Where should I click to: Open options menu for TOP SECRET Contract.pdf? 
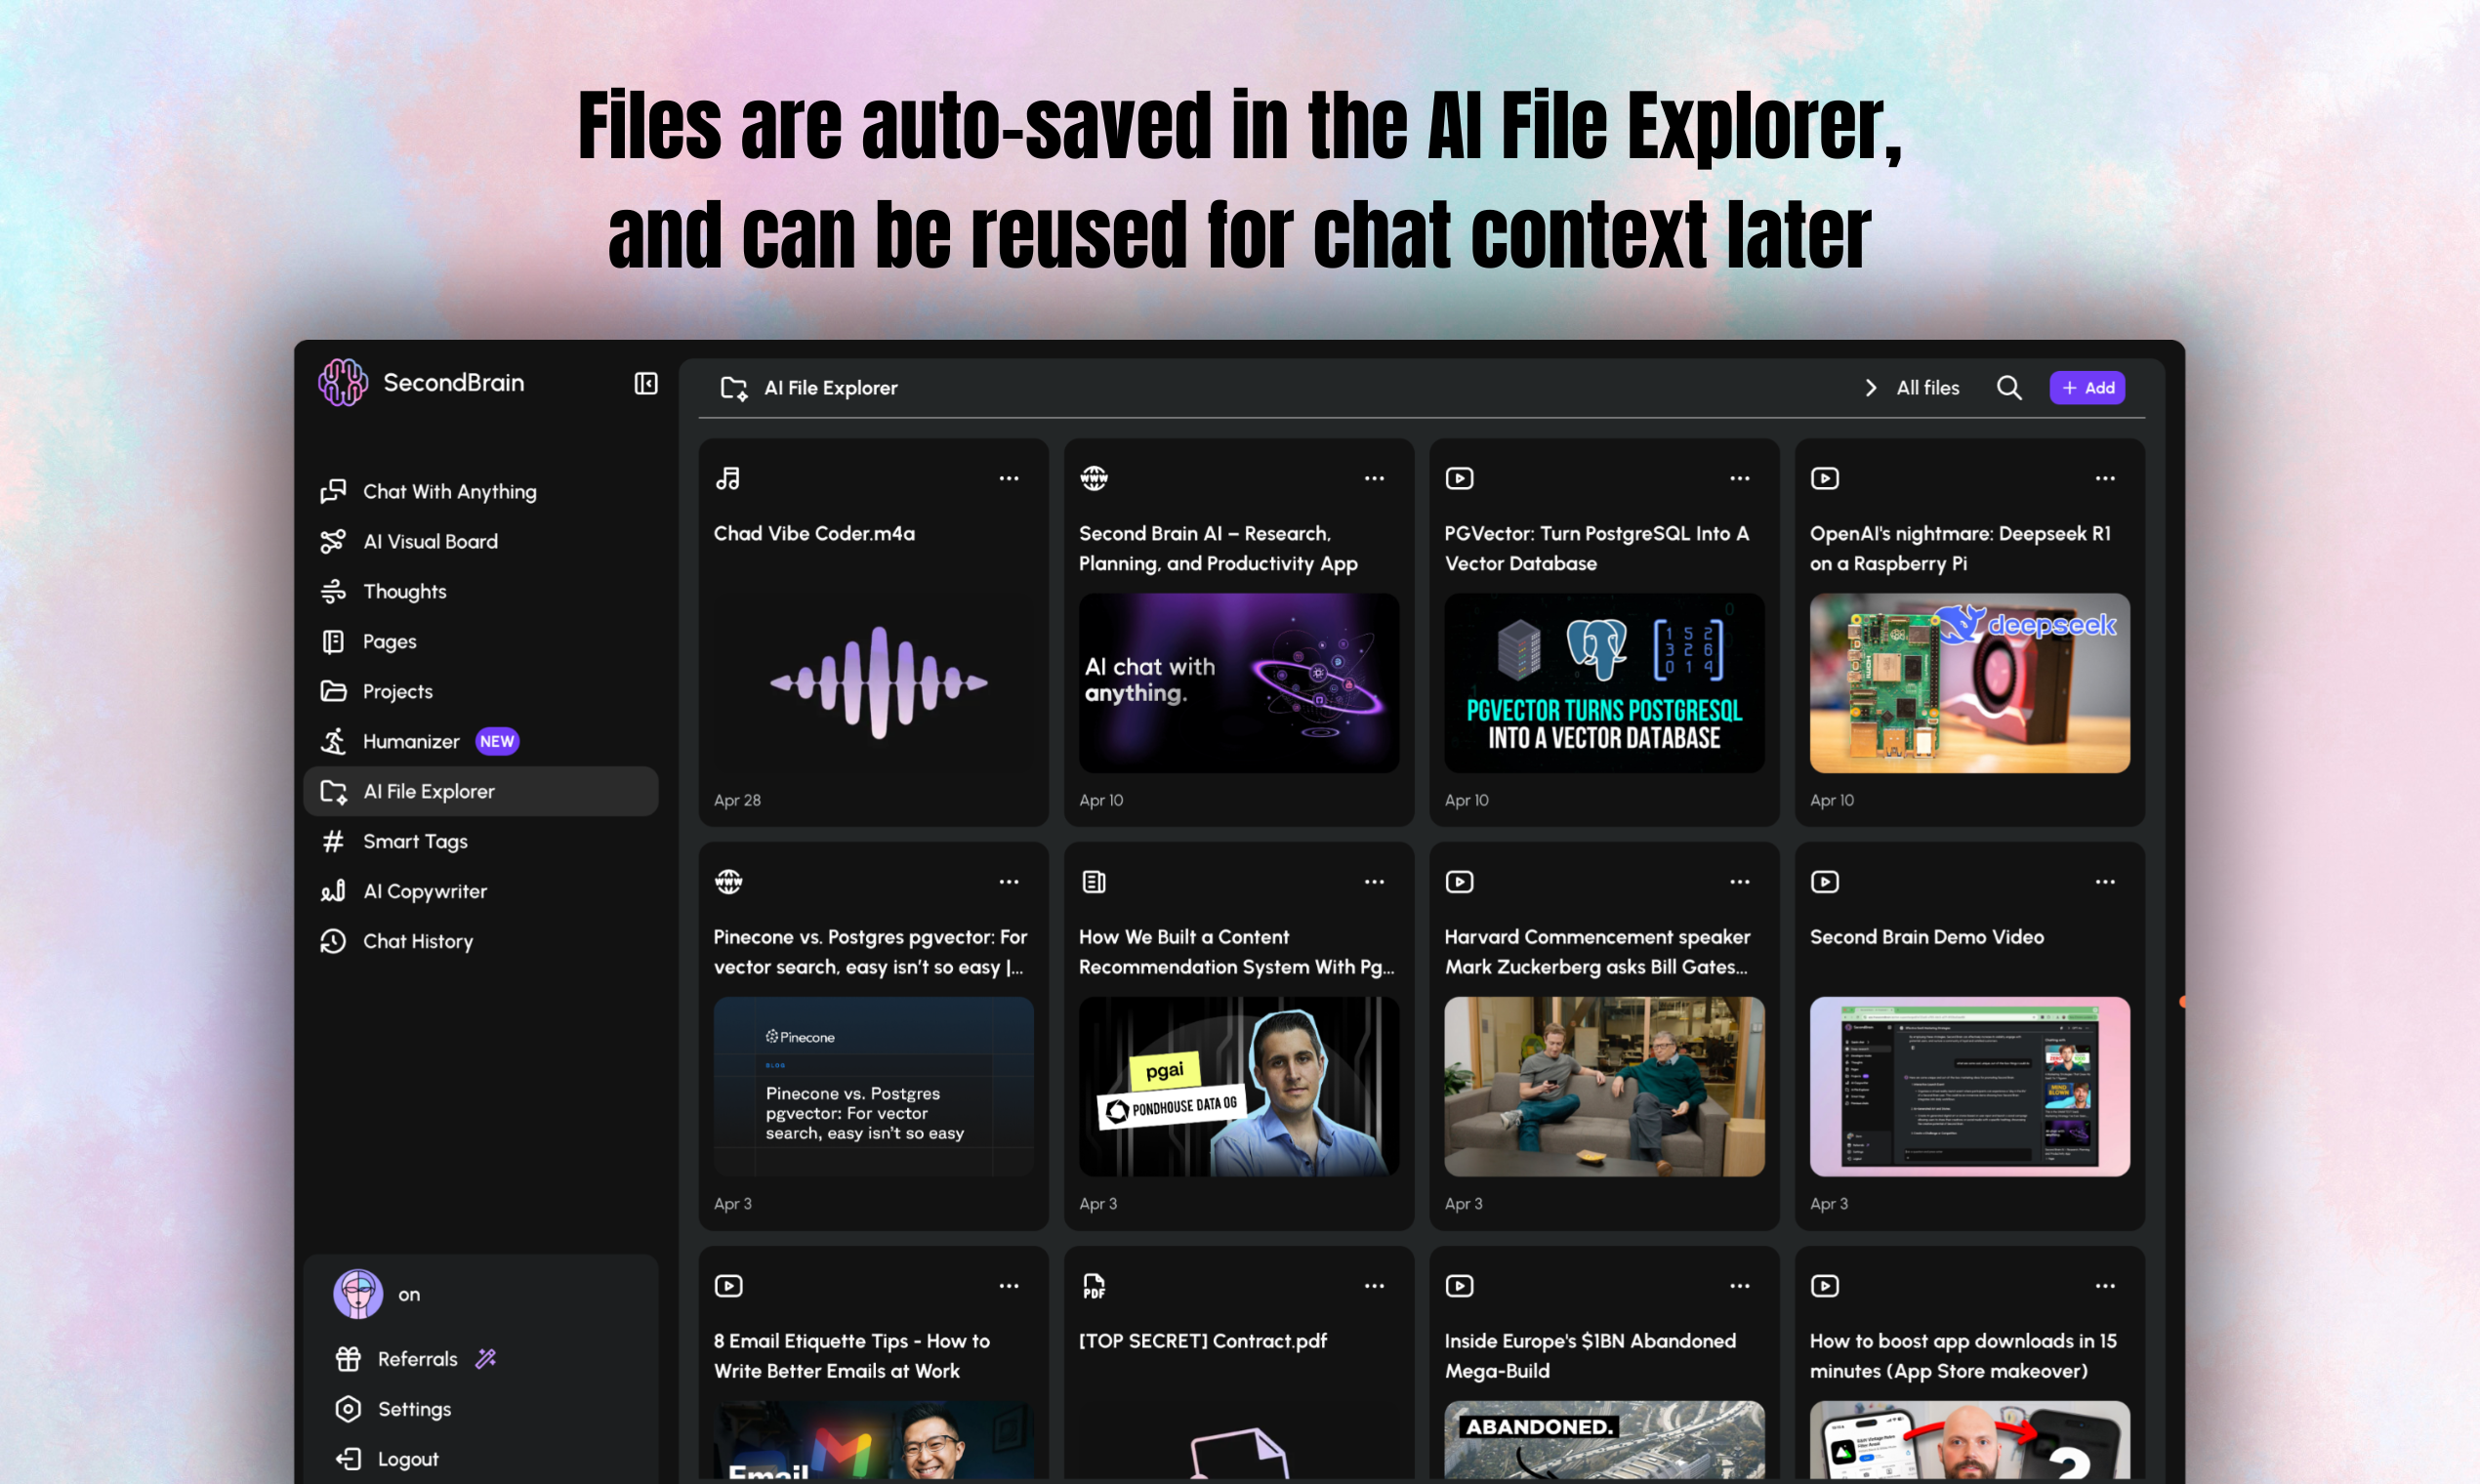coord(1374,1286)
